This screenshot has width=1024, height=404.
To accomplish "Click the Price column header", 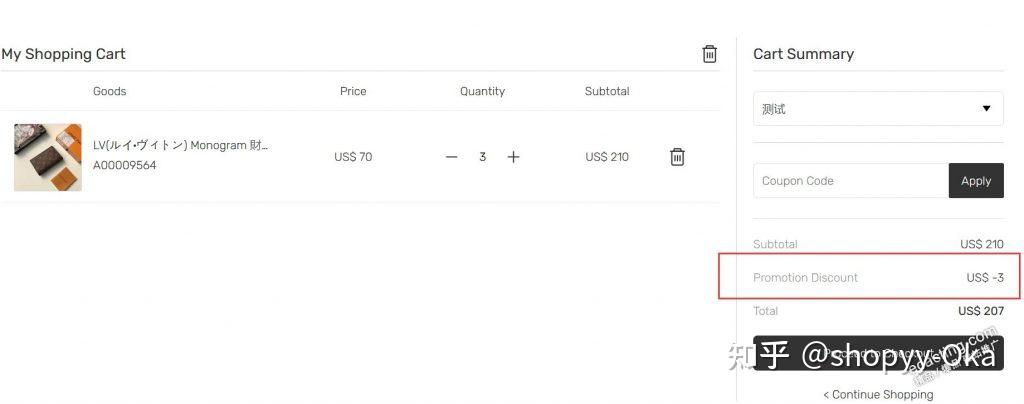I will tap(353, 91).
